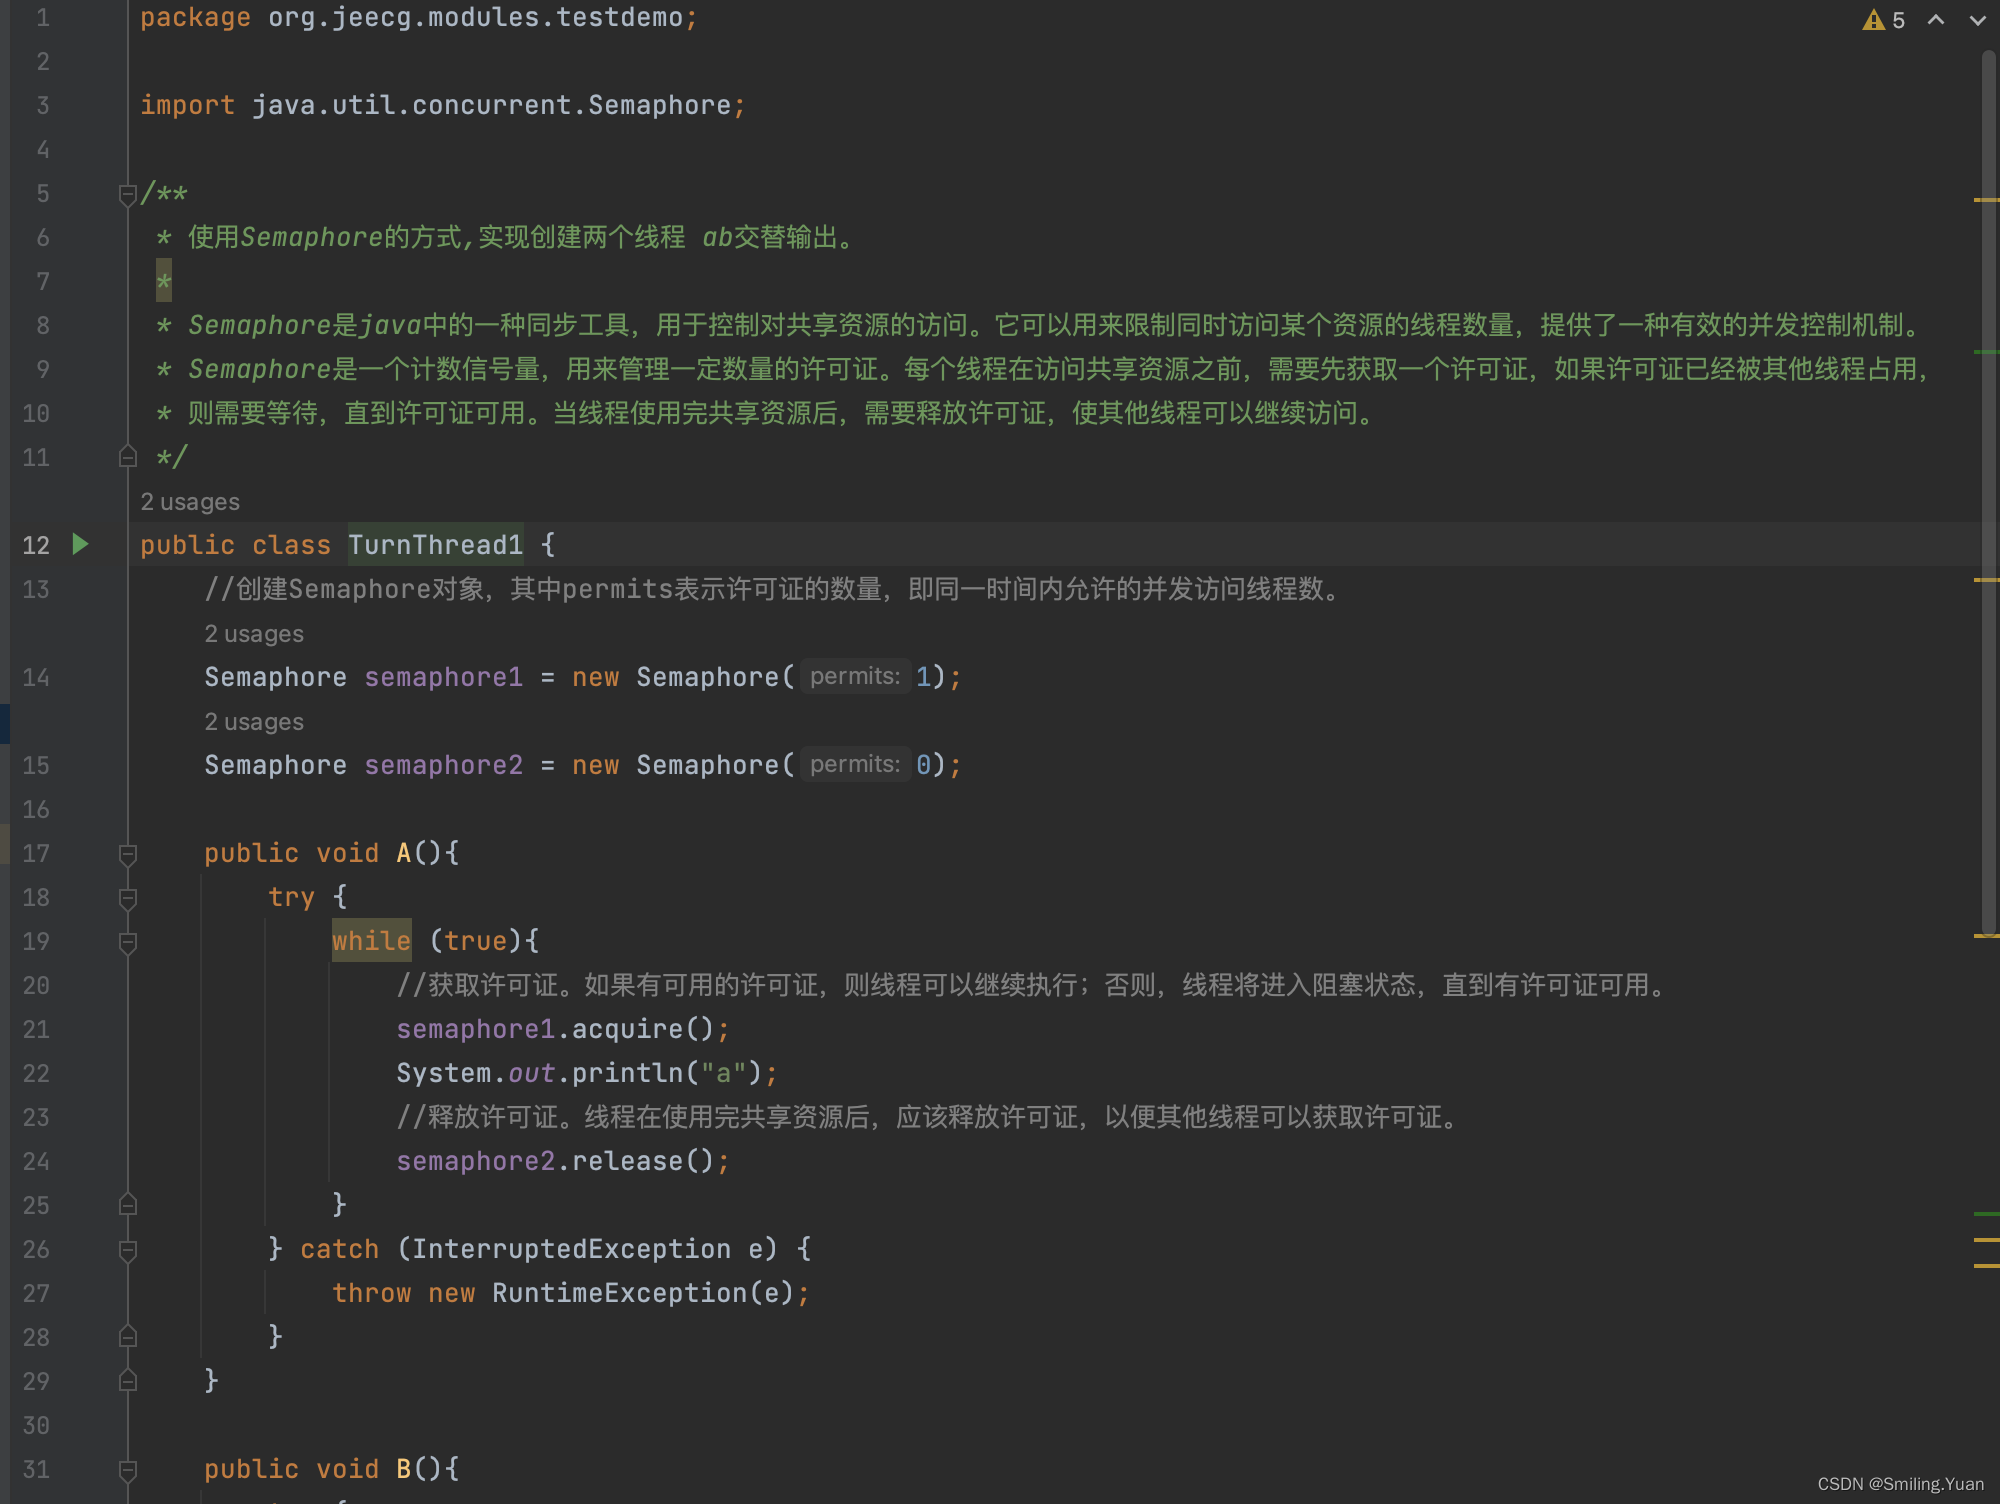This screenshot has width=2000, height=1504.
Task: Open the warnings indicator showing 5
Action: click(x=1883, y=20)
